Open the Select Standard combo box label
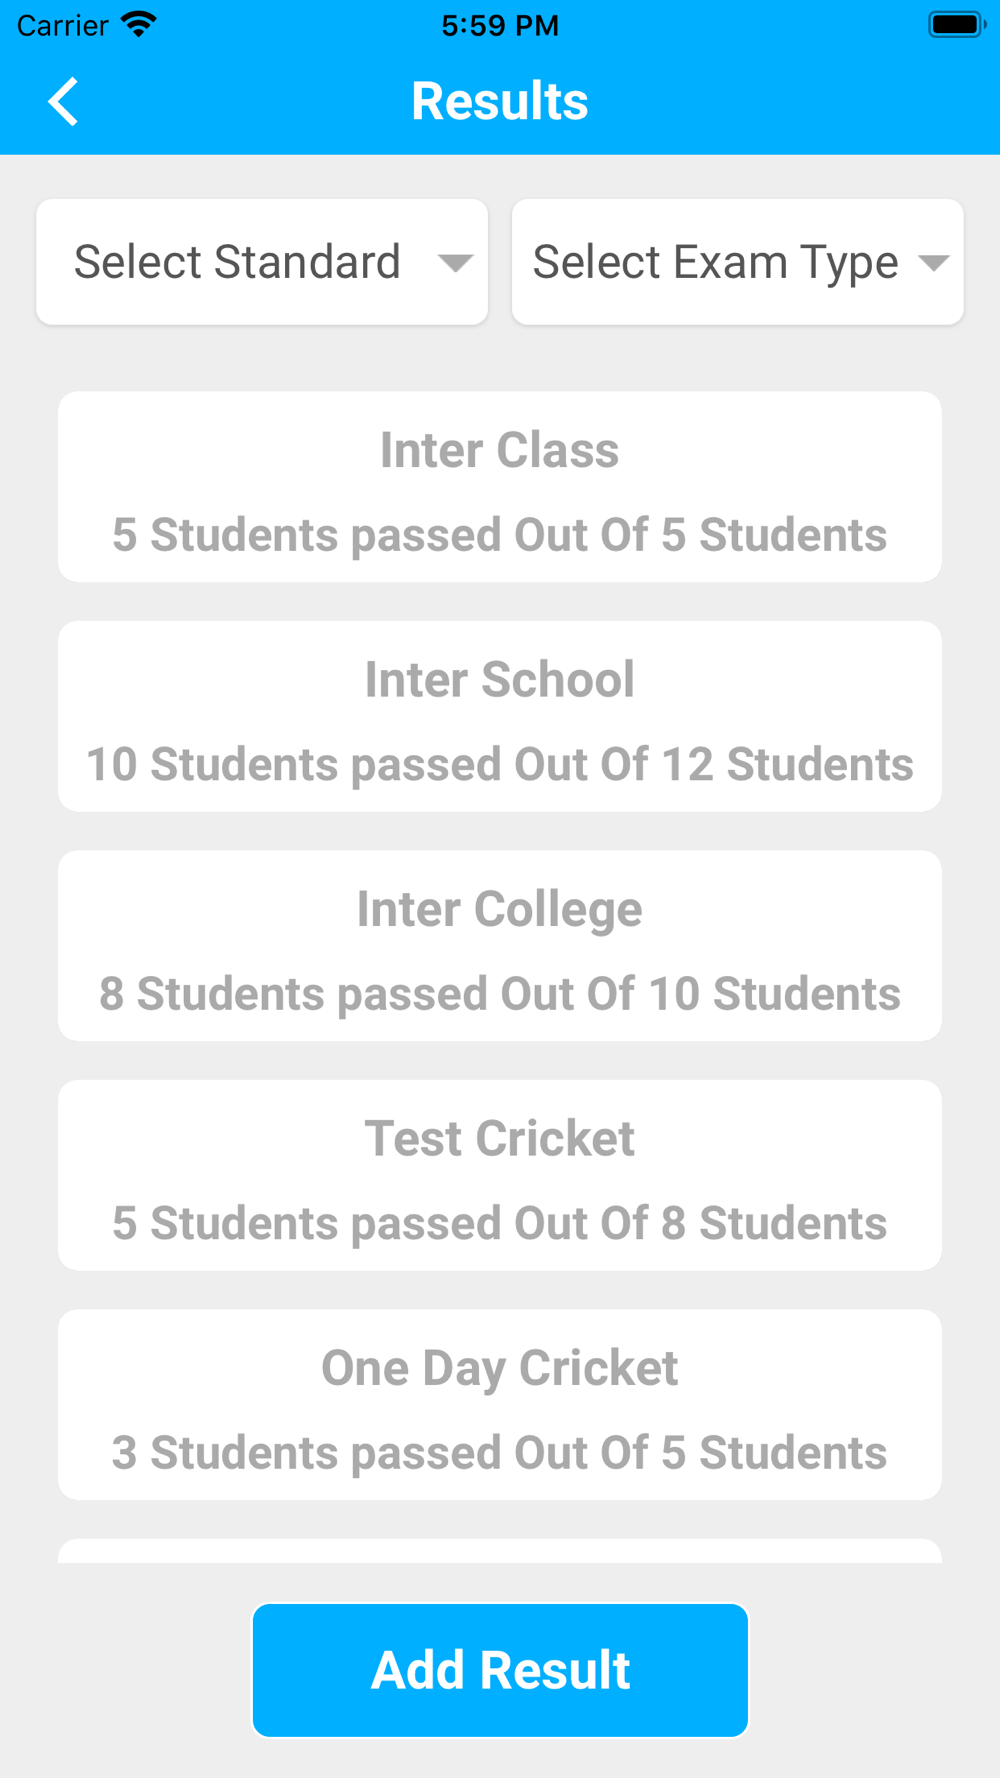Screen dimensions: 1000x1778 237,262
